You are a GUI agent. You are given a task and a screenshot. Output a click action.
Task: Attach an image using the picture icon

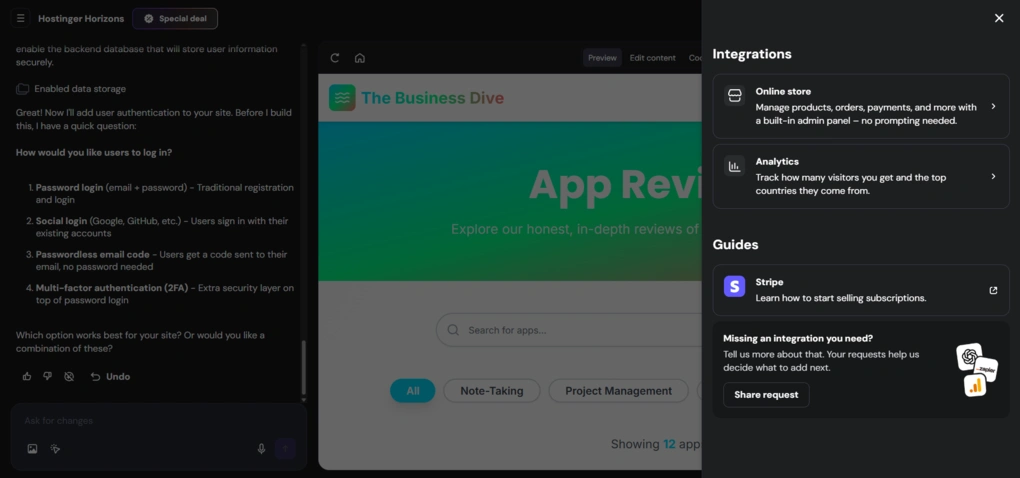(x=32, y=449)
